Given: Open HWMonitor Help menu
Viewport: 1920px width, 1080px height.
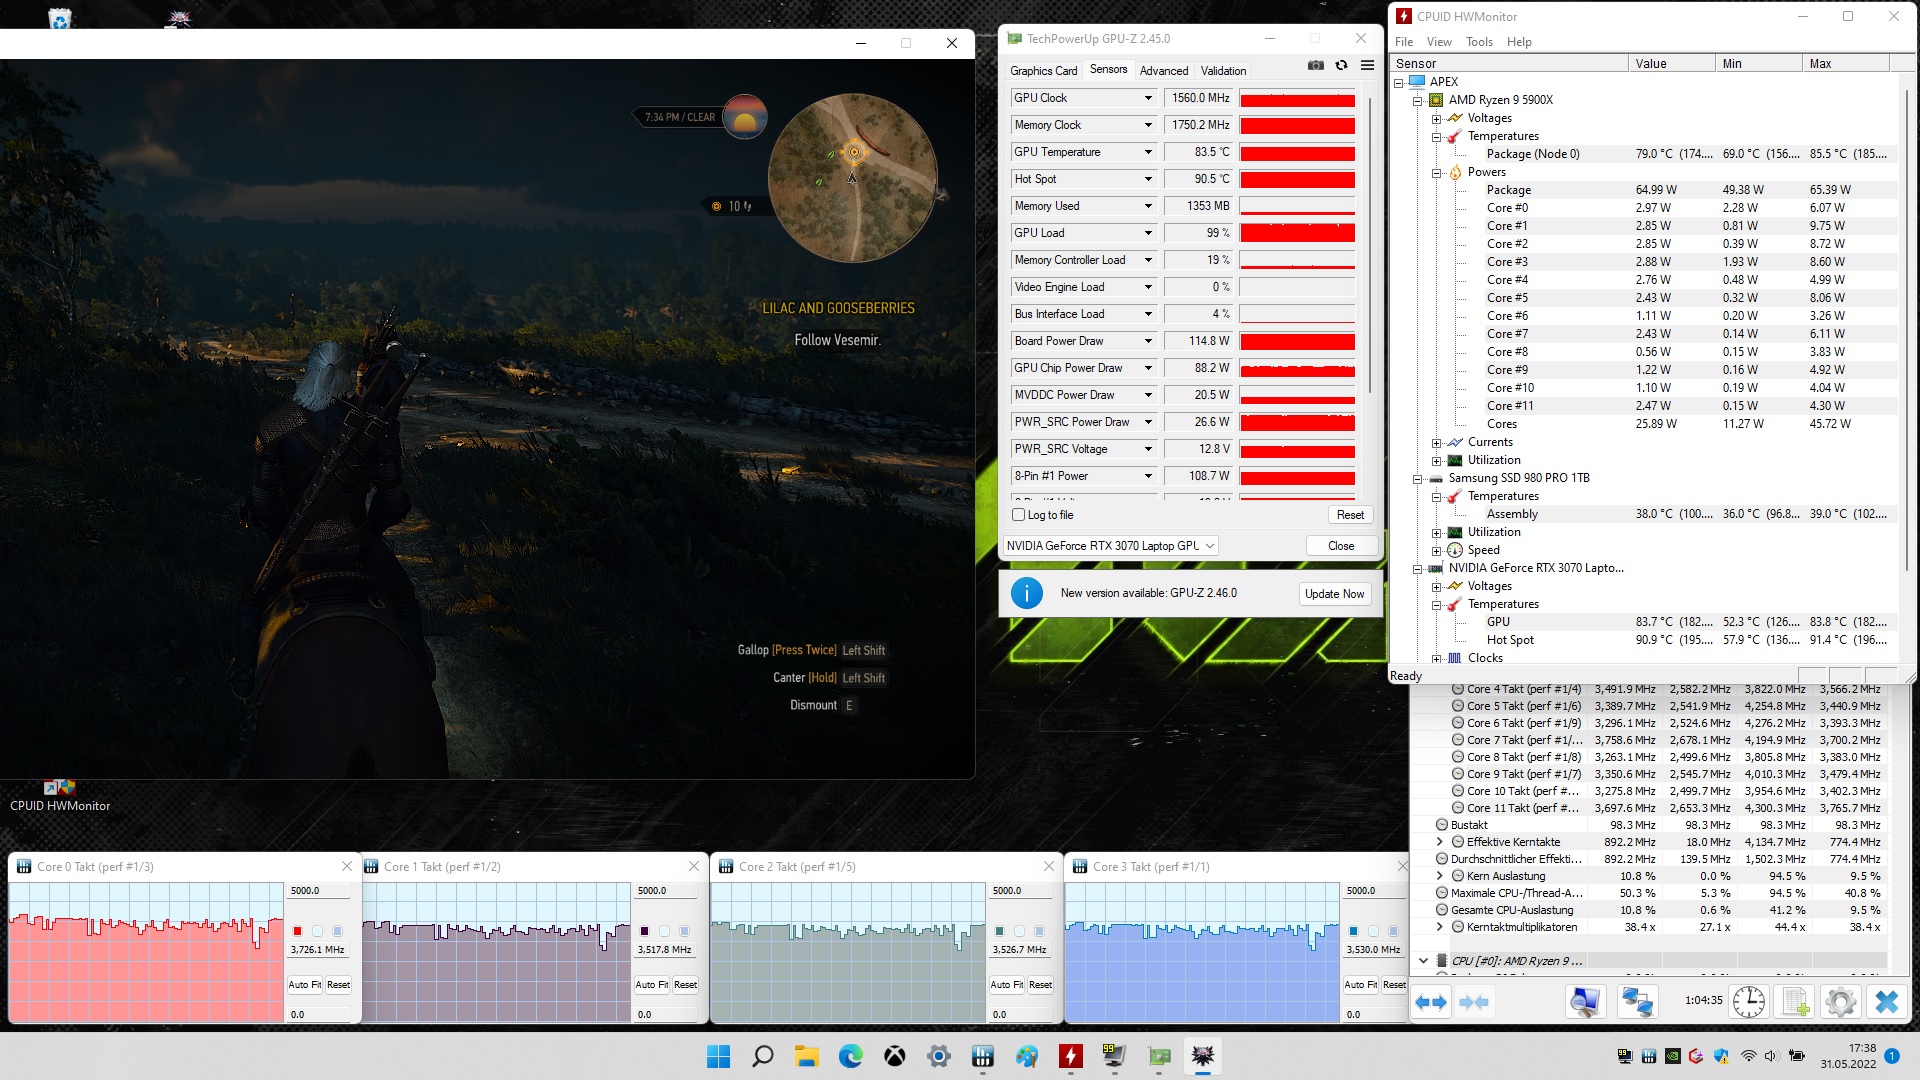Looking at the screenshot, I should pyautogui.click(x=1519, y=42).
